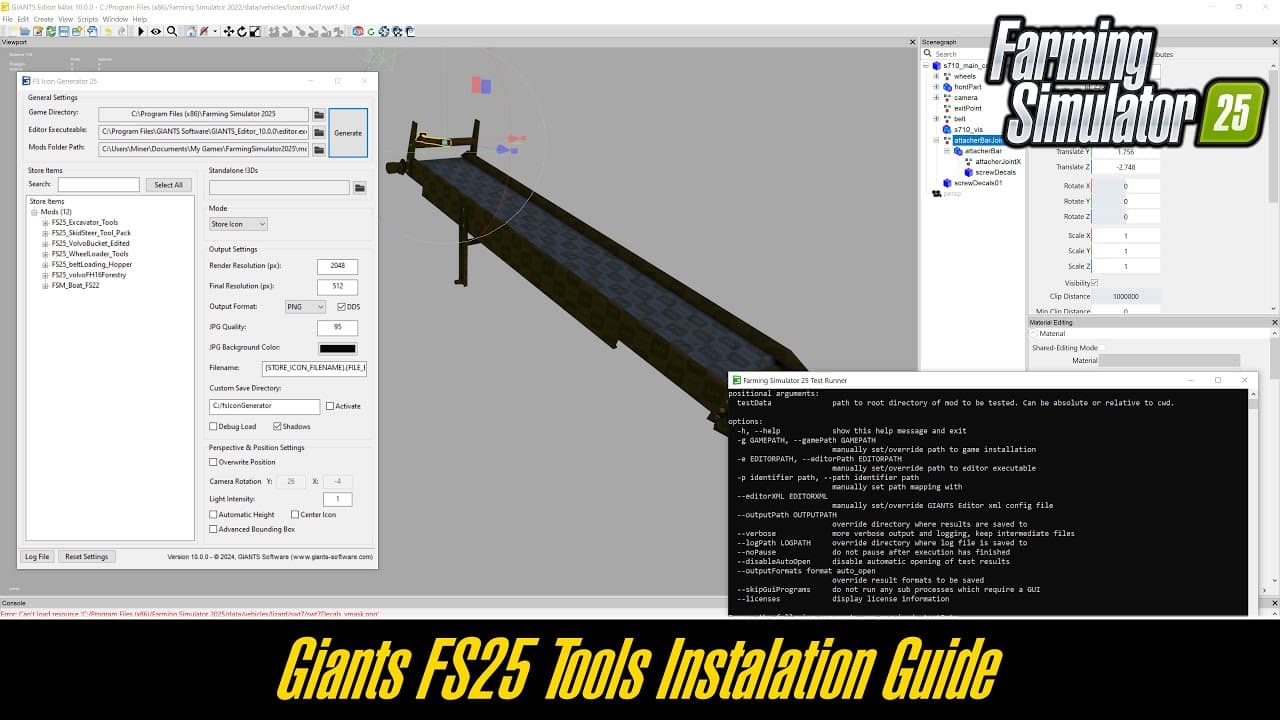Click the Custom Save Directory path field
Image resolution: width=1280 pixels, height=720 pixels.
point(264,406)
